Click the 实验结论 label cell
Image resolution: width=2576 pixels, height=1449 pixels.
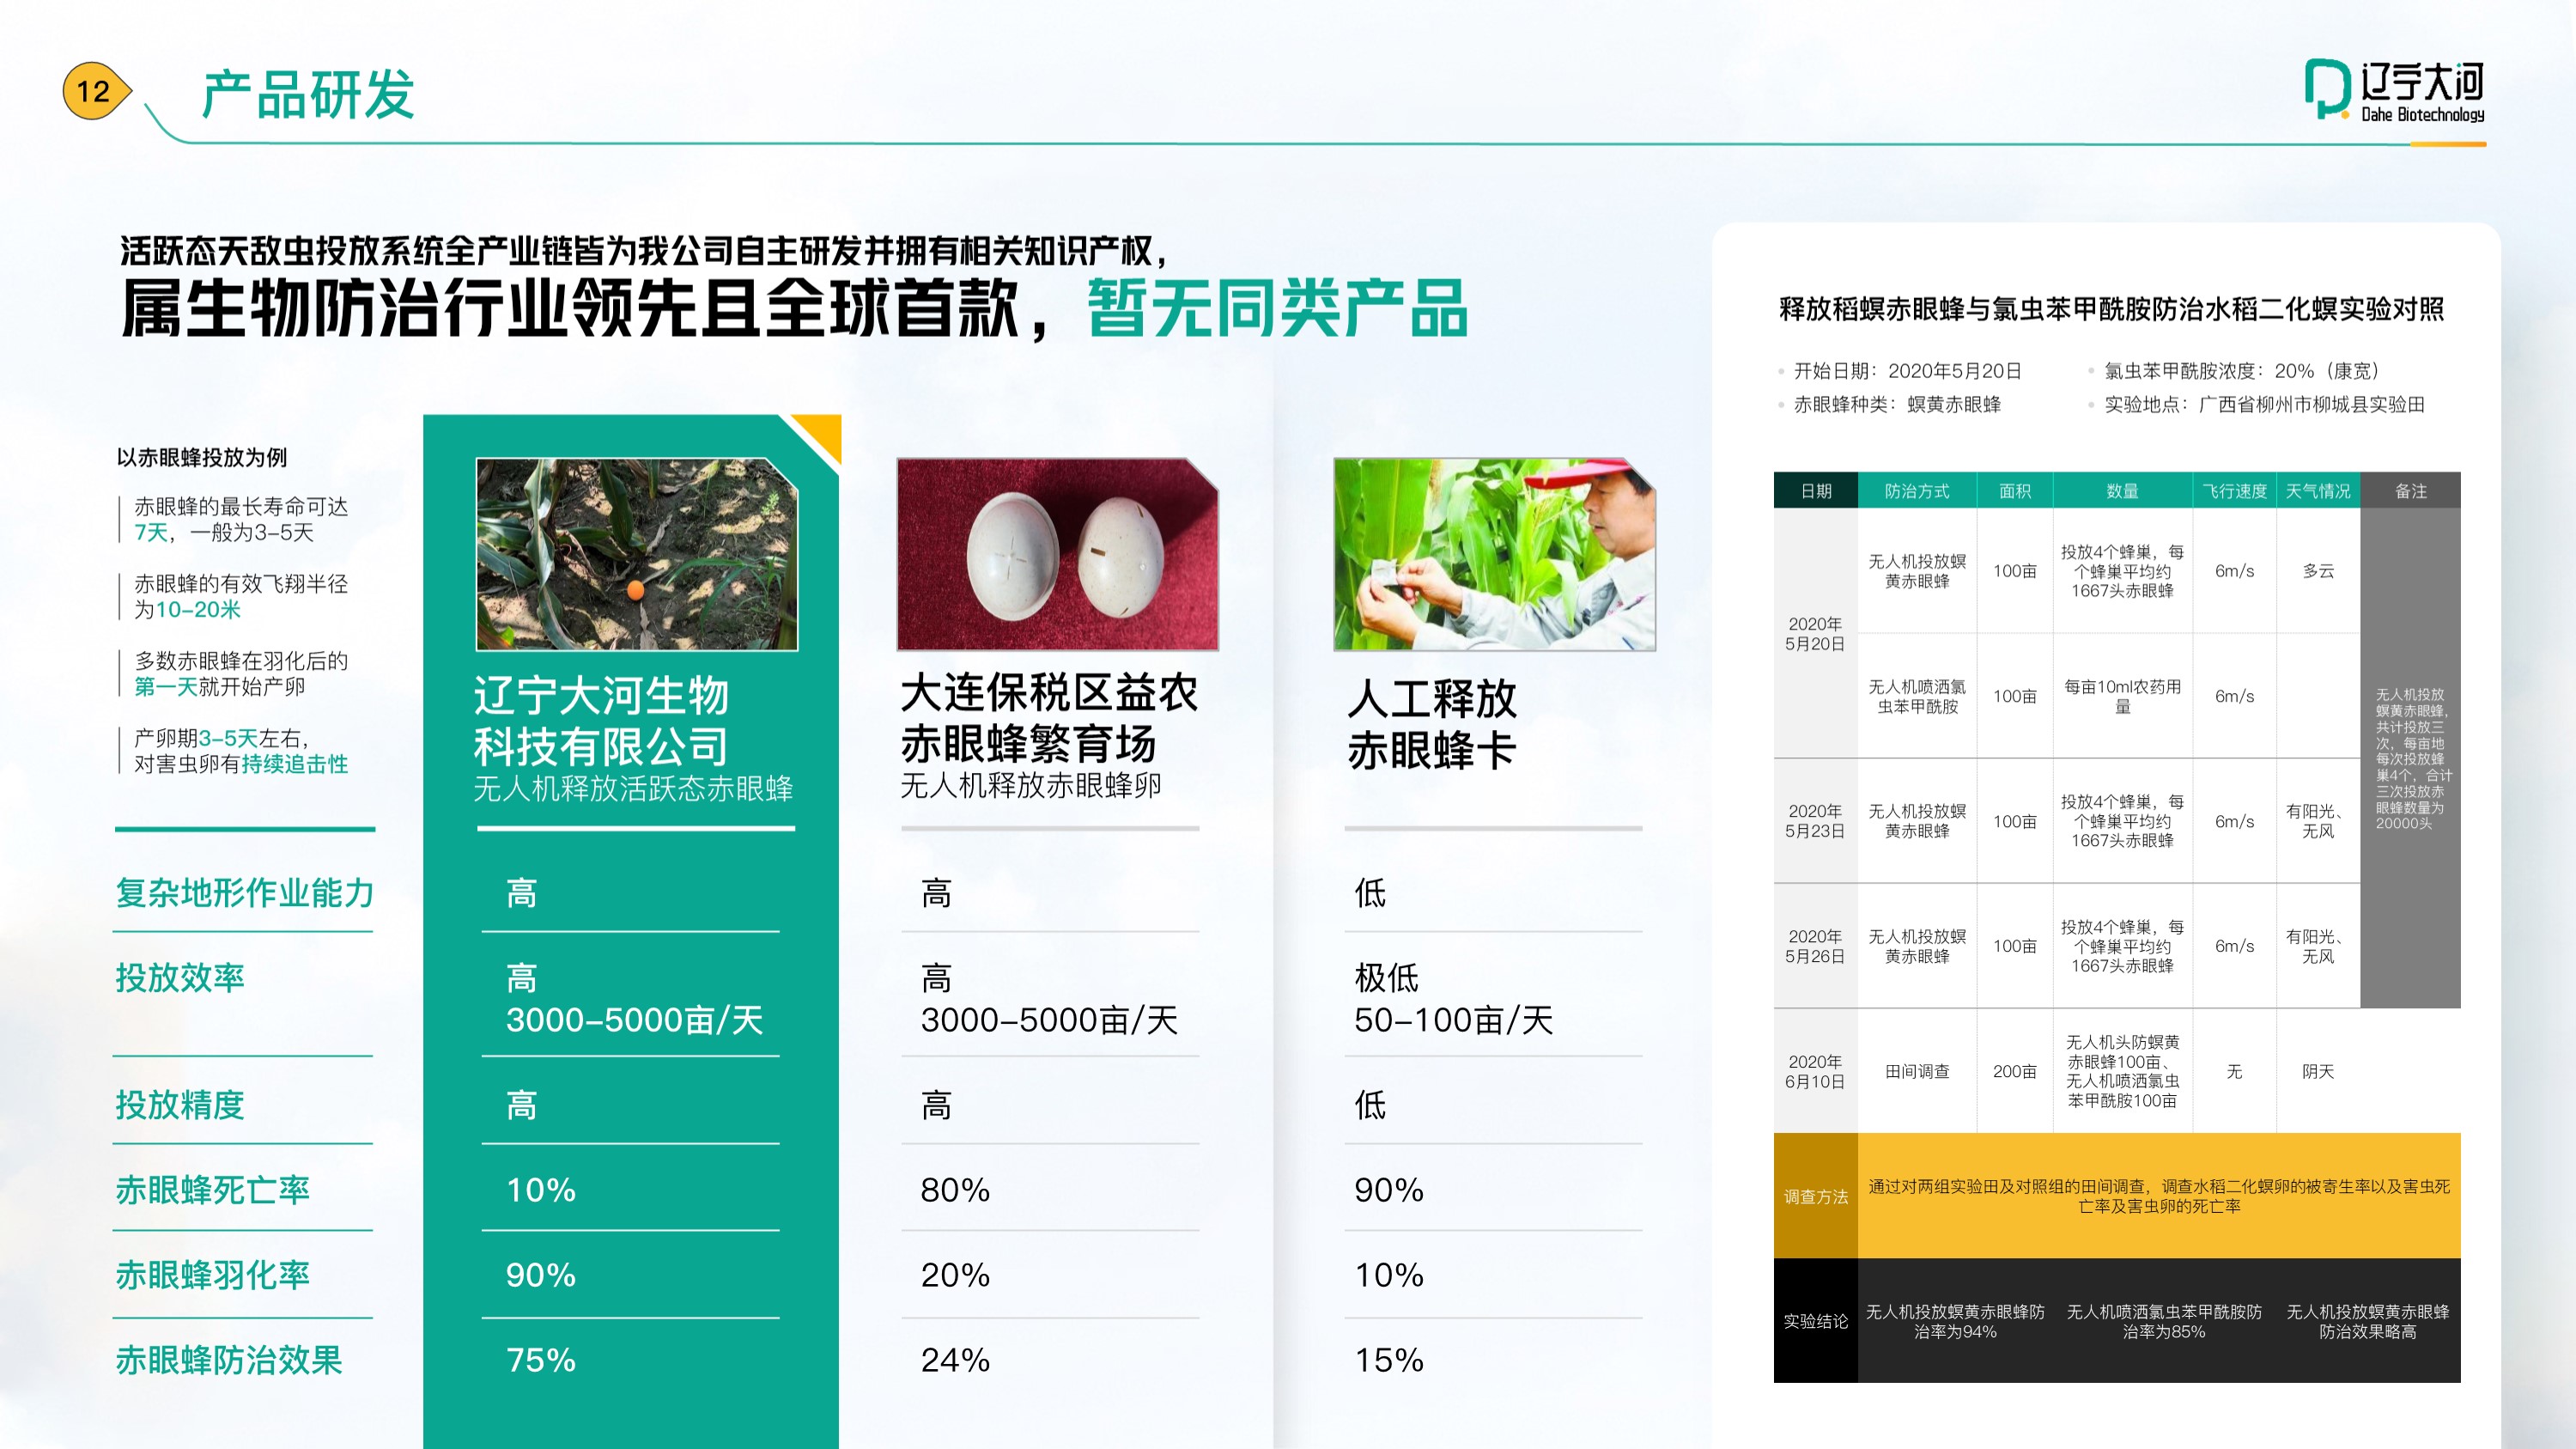coord(1816,1321)
